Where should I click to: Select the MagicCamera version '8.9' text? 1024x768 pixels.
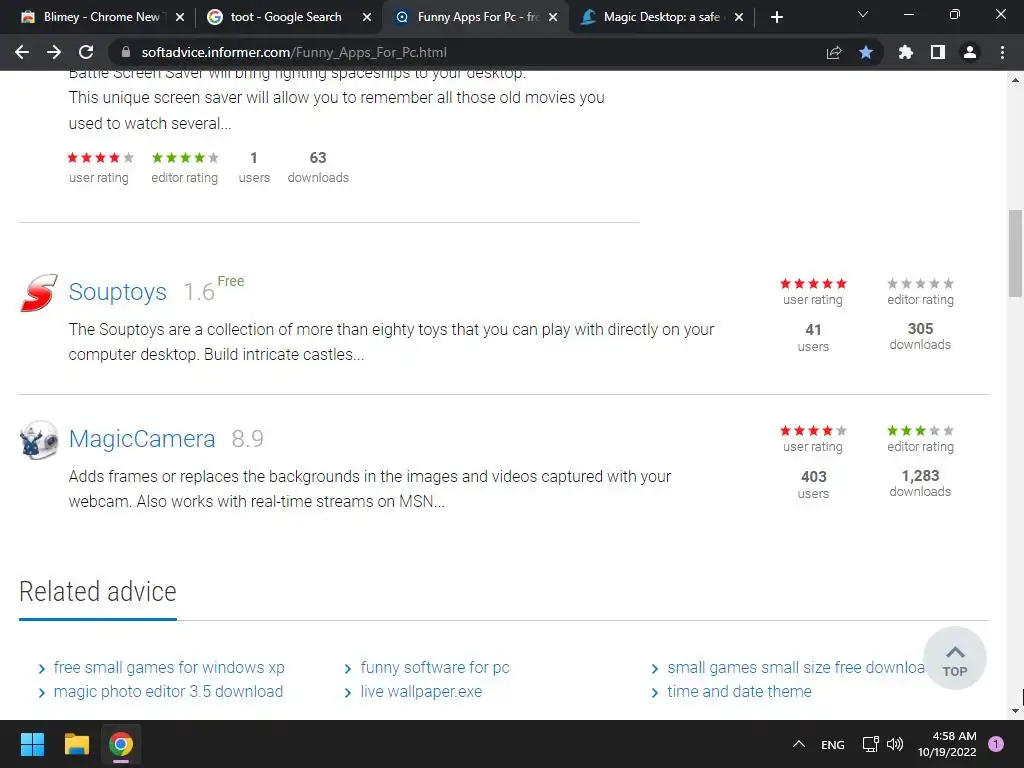coord(248,439)
